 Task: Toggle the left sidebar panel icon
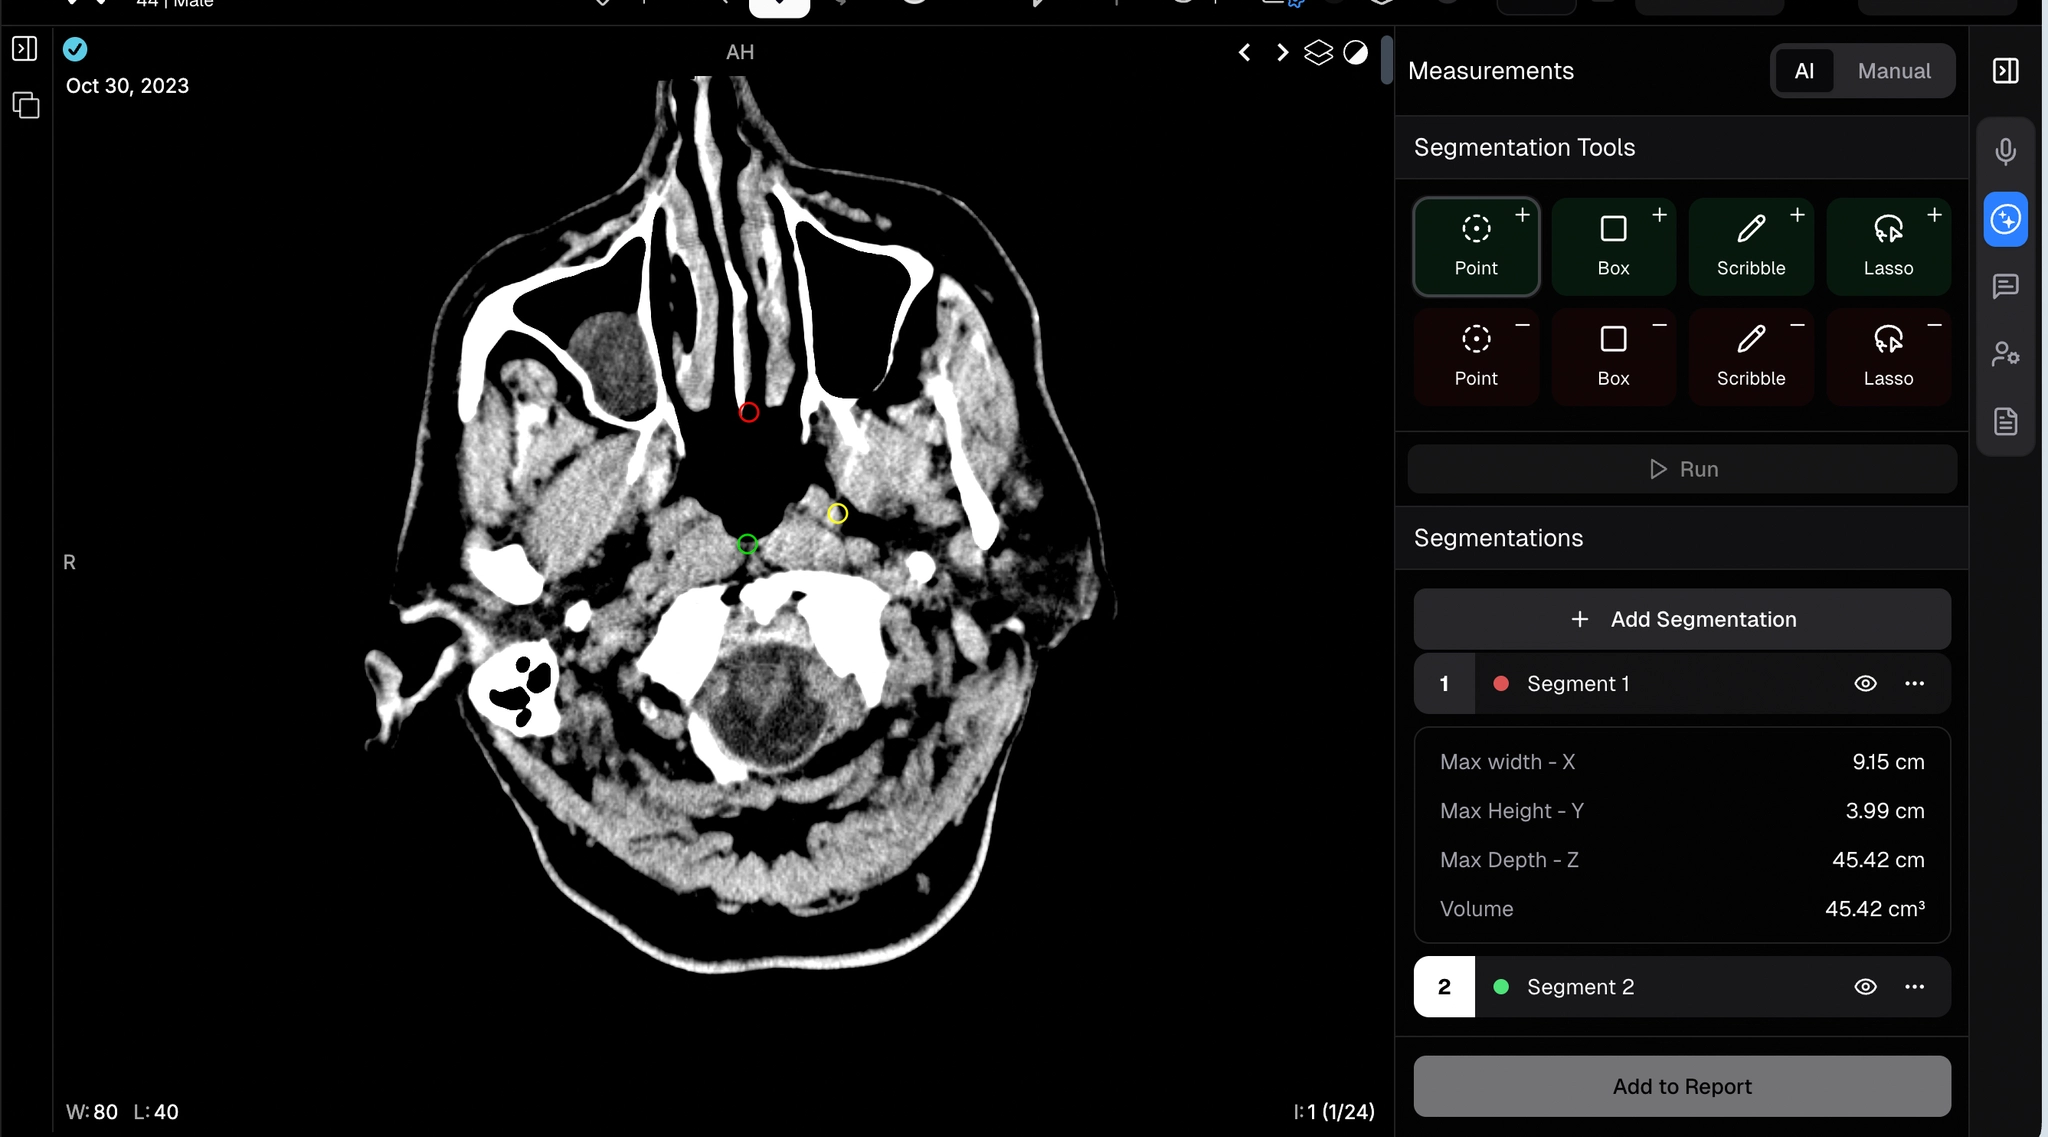point(25,48)
